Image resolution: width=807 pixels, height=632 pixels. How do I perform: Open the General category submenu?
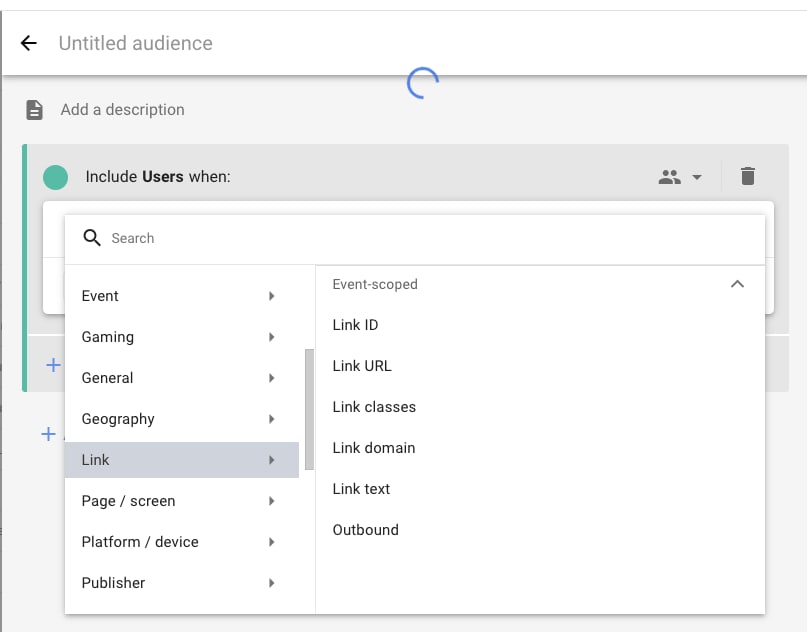point(180,378)
